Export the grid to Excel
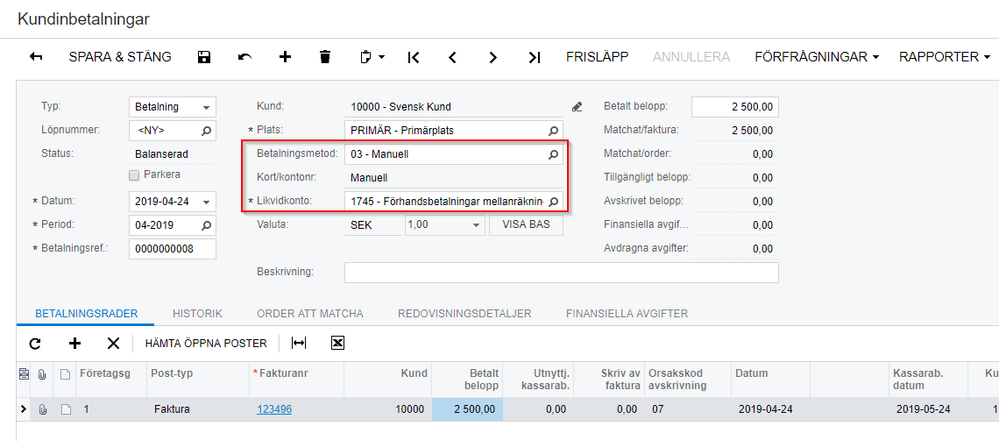The height and width of the screenshot is (441, 999). pyautogui.click(x=338, y=343)
